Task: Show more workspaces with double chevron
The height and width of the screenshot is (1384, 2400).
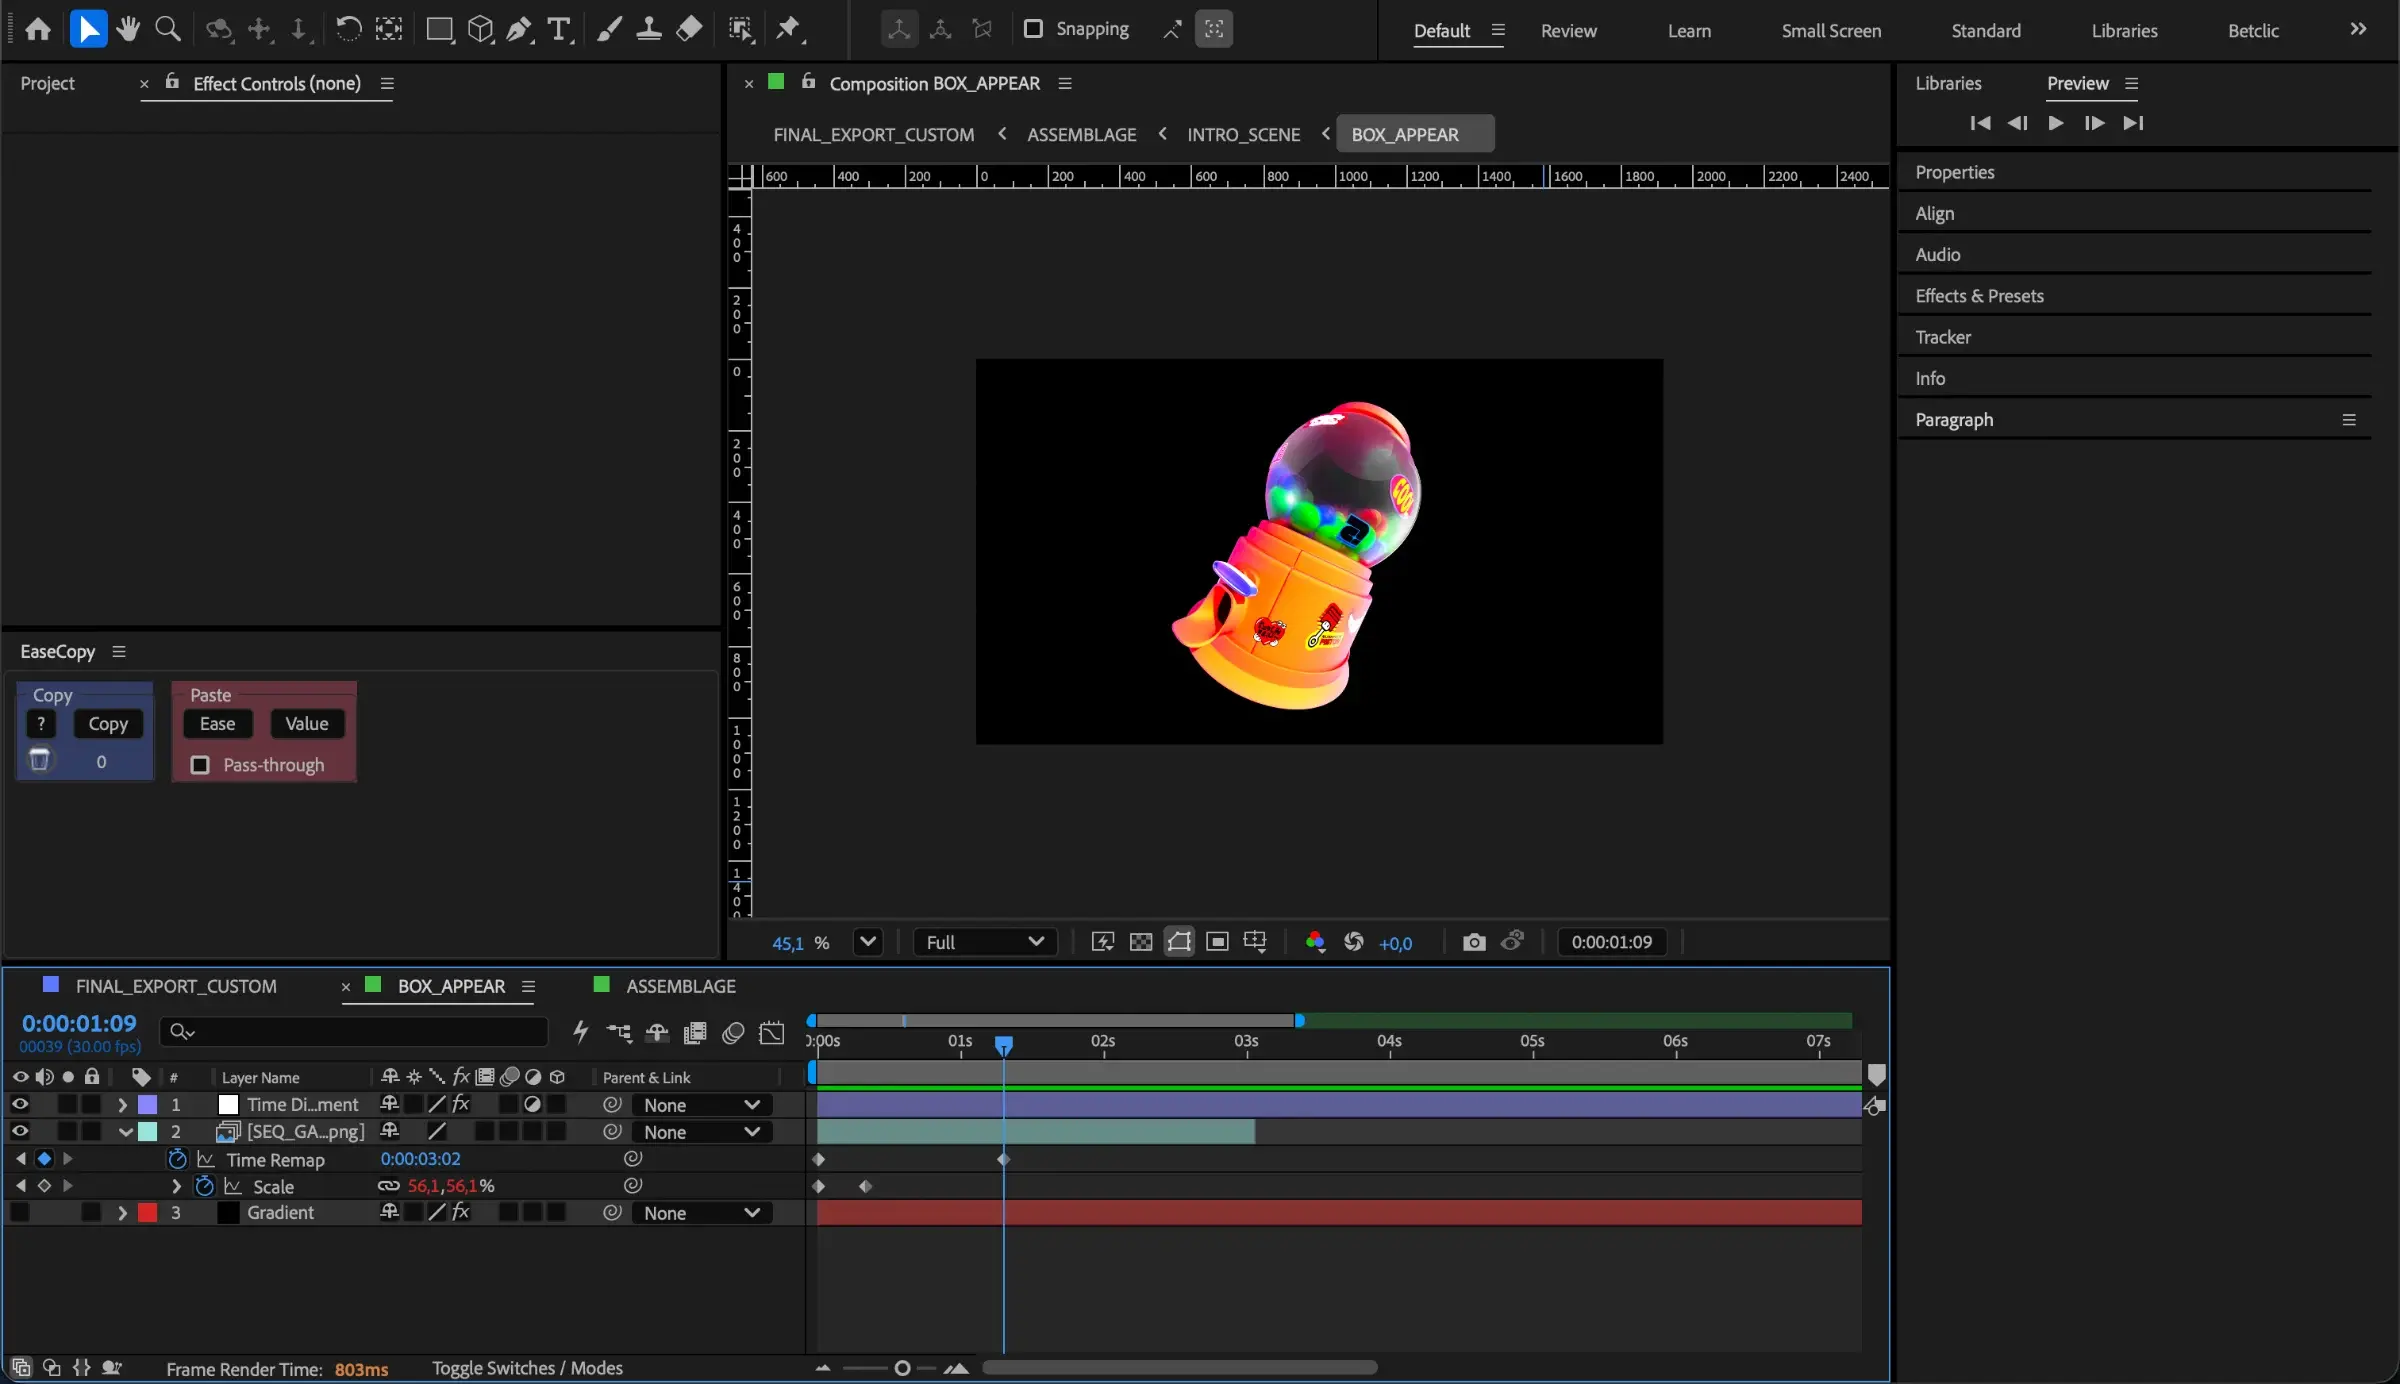Action: coord(2358,29)
